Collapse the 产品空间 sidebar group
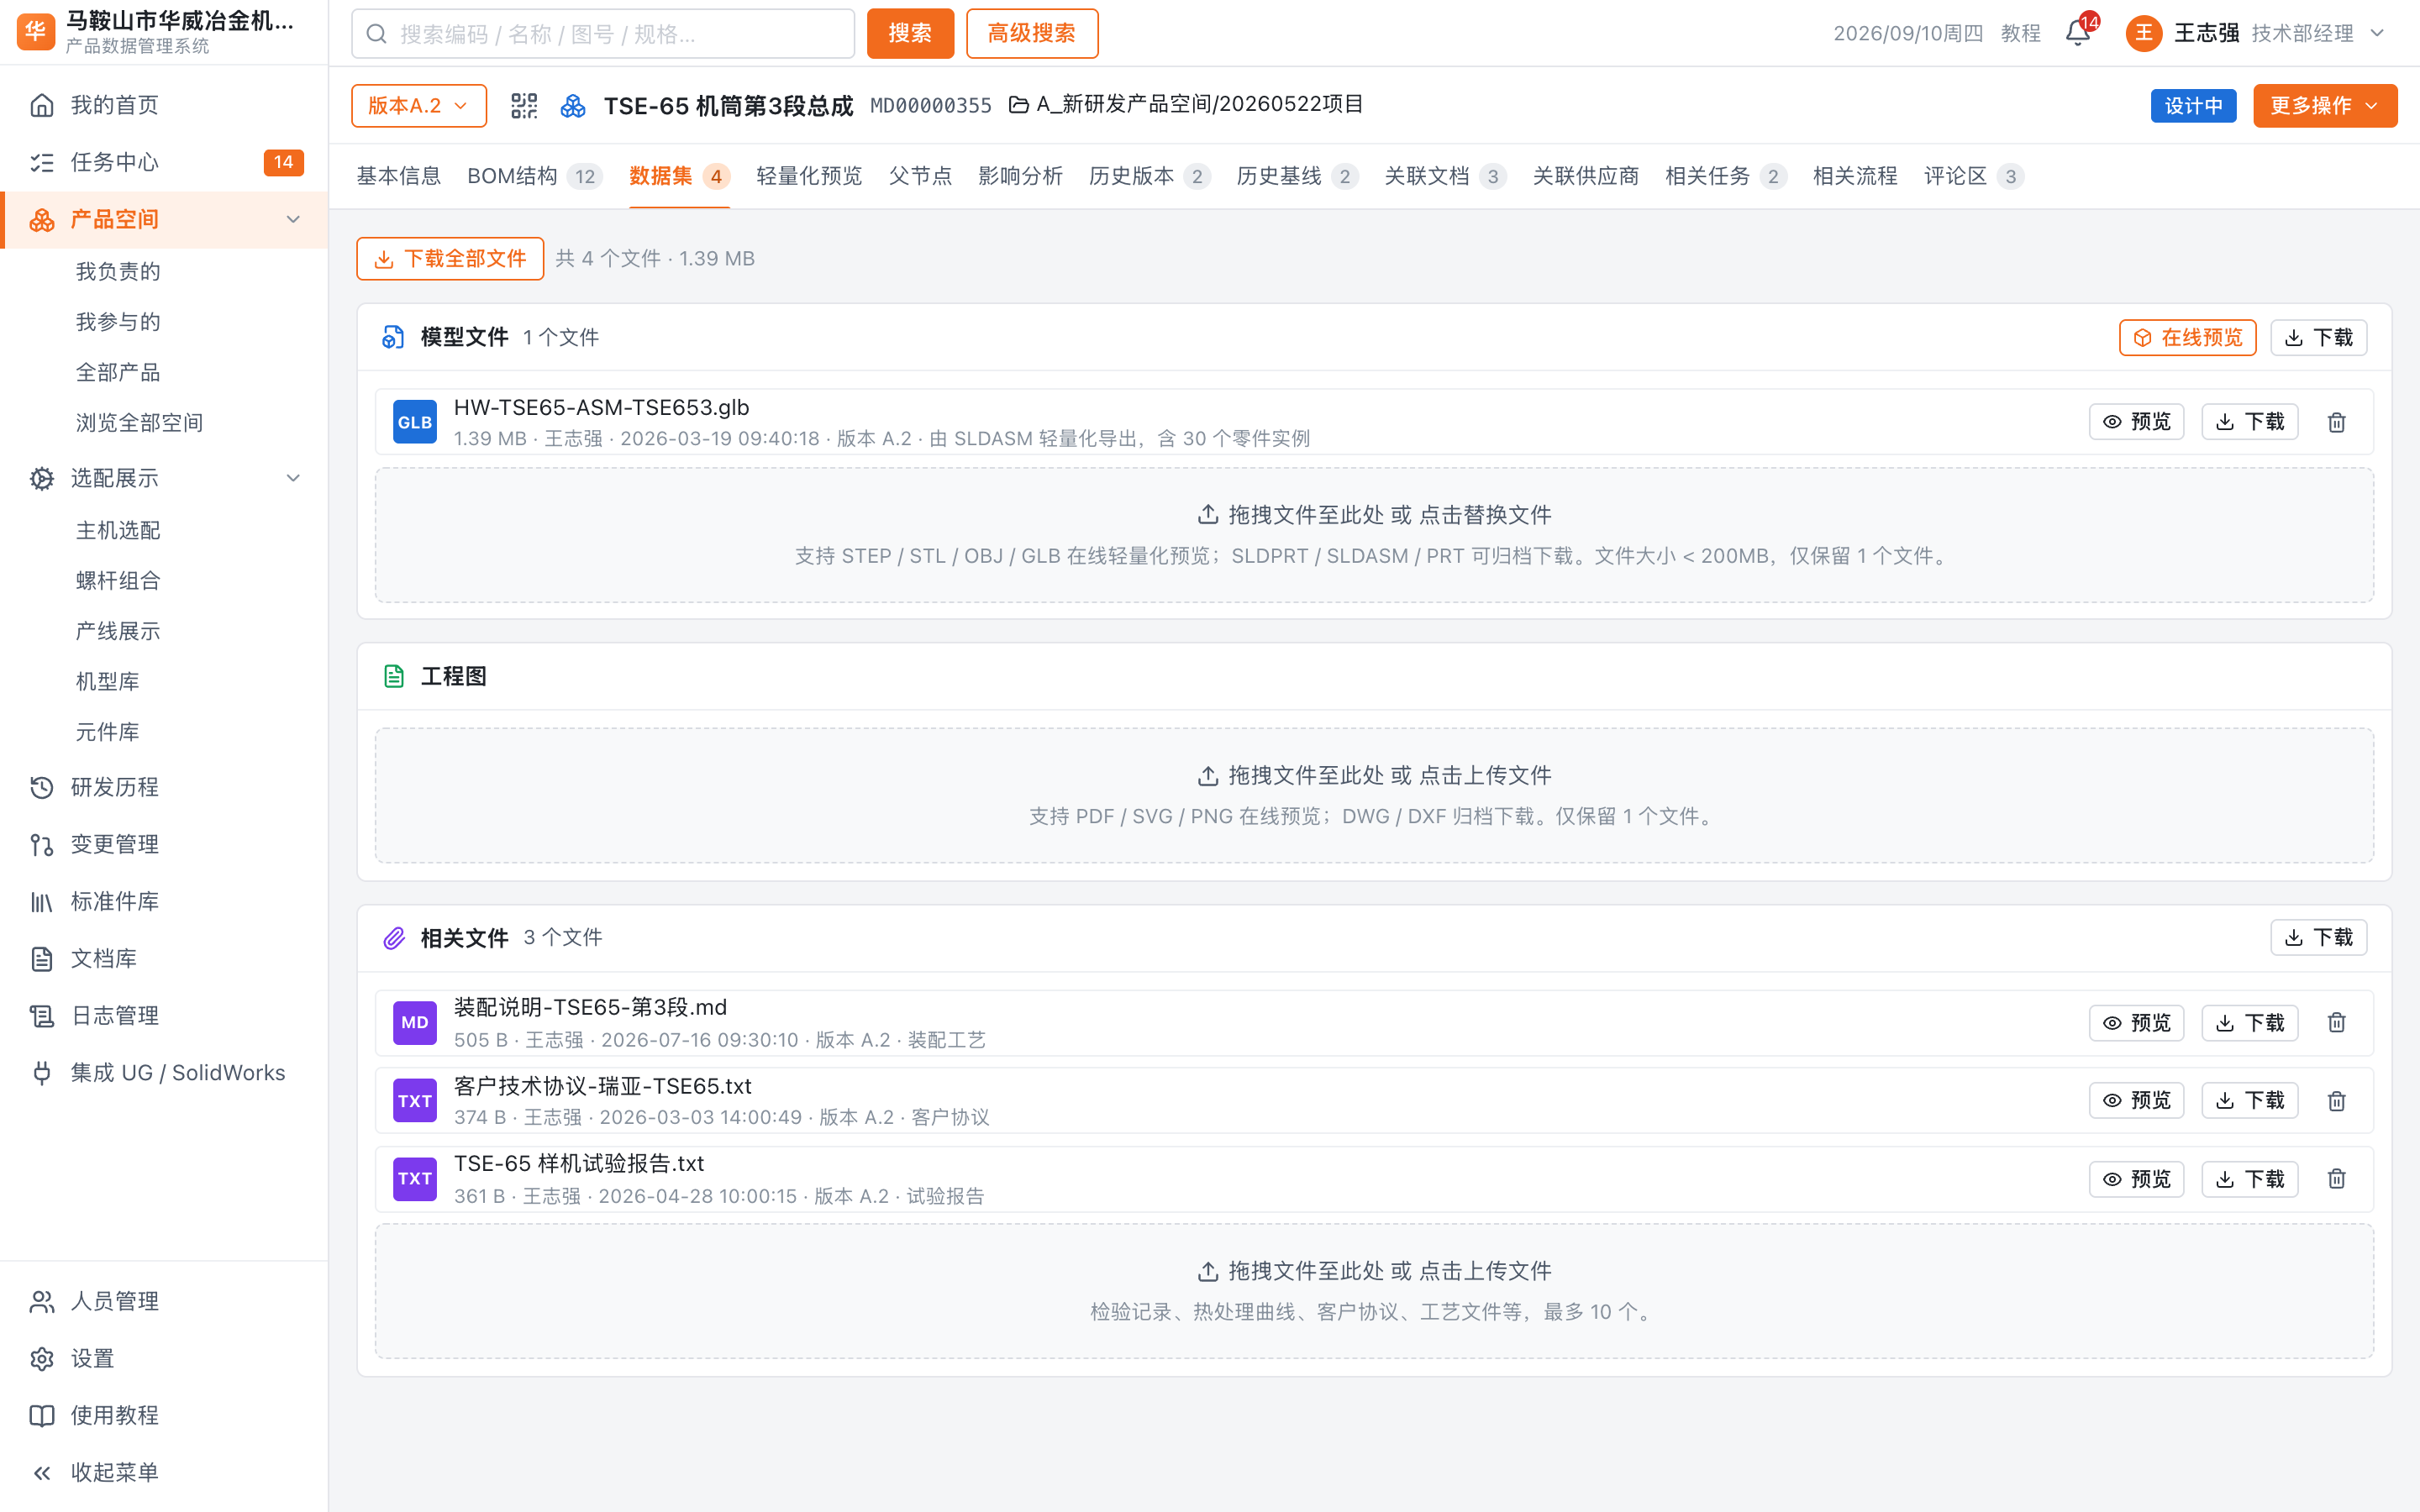 293,219
